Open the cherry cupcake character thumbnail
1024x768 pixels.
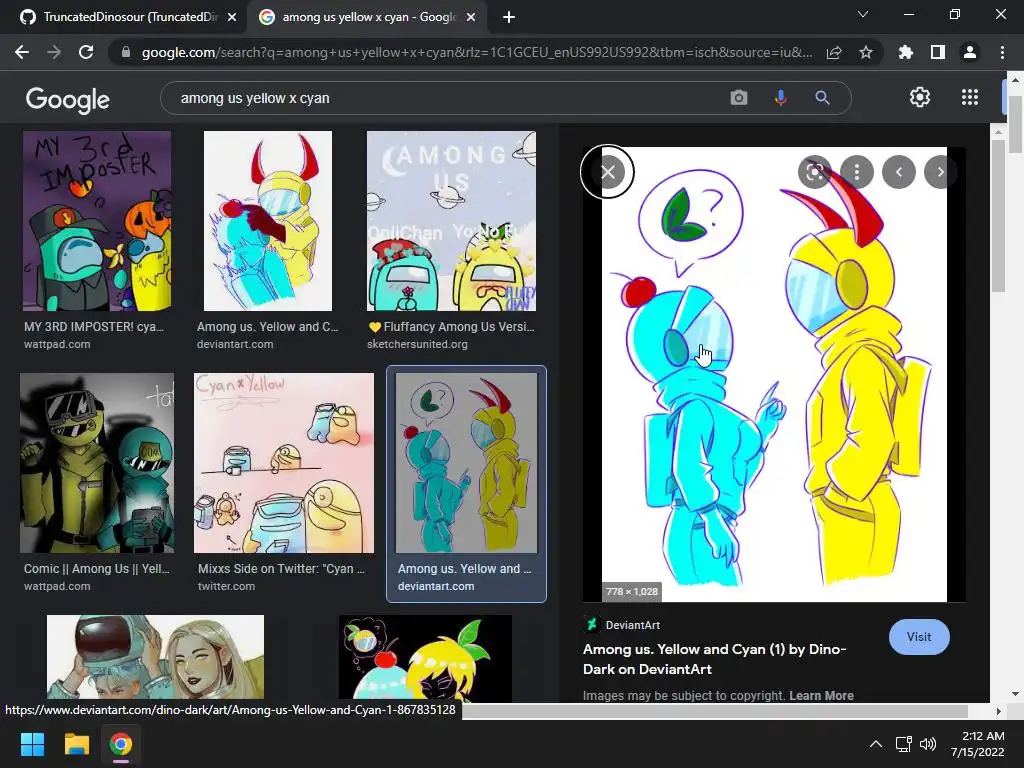point(425,657)
